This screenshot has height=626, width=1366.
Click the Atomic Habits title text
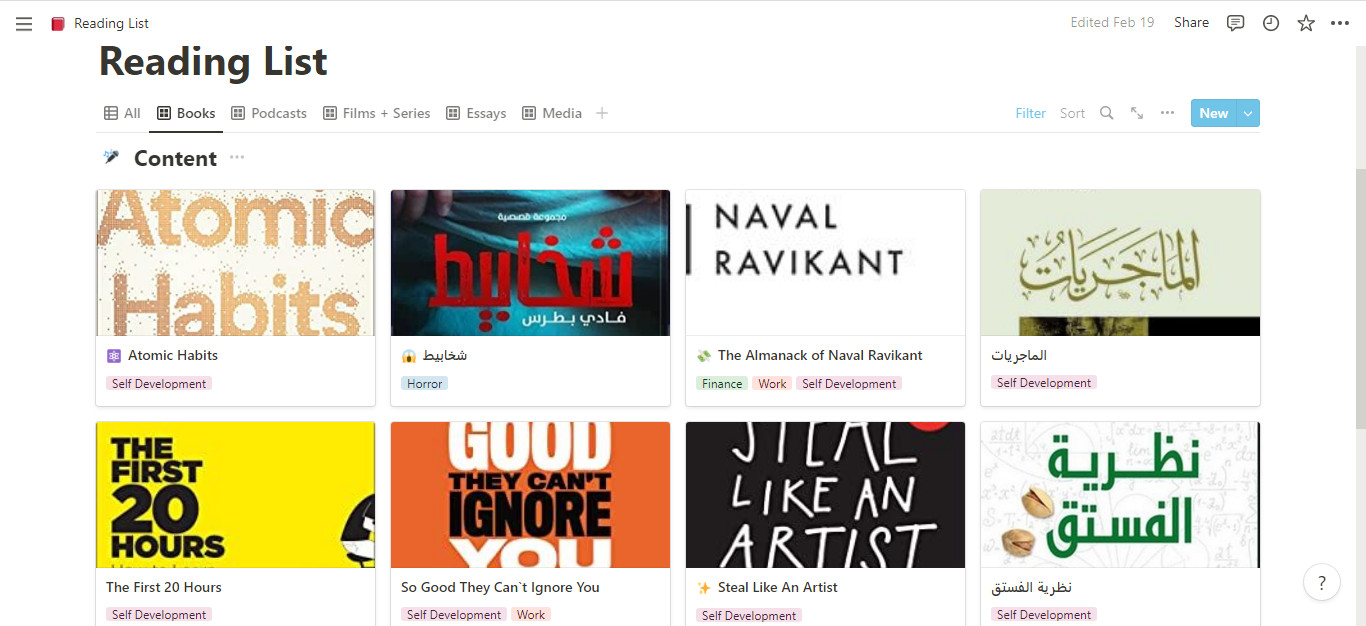click(x=173, y=355)
